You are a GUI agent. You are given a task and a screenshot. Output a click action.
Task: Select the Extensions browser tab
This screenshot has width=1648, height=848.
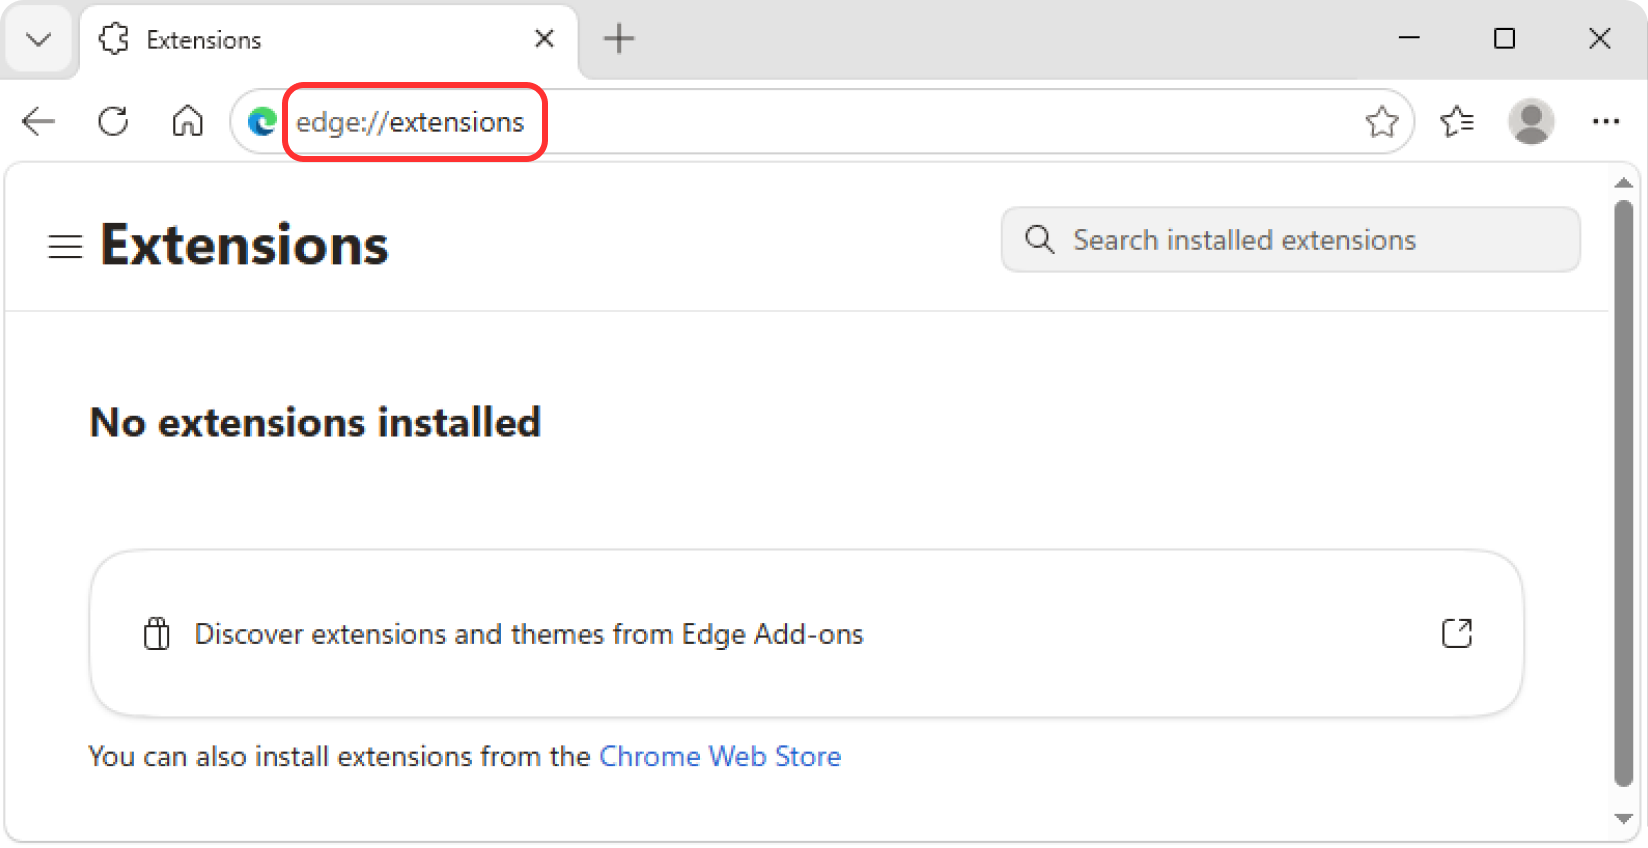pyautogui.click(x=328, y=40)
